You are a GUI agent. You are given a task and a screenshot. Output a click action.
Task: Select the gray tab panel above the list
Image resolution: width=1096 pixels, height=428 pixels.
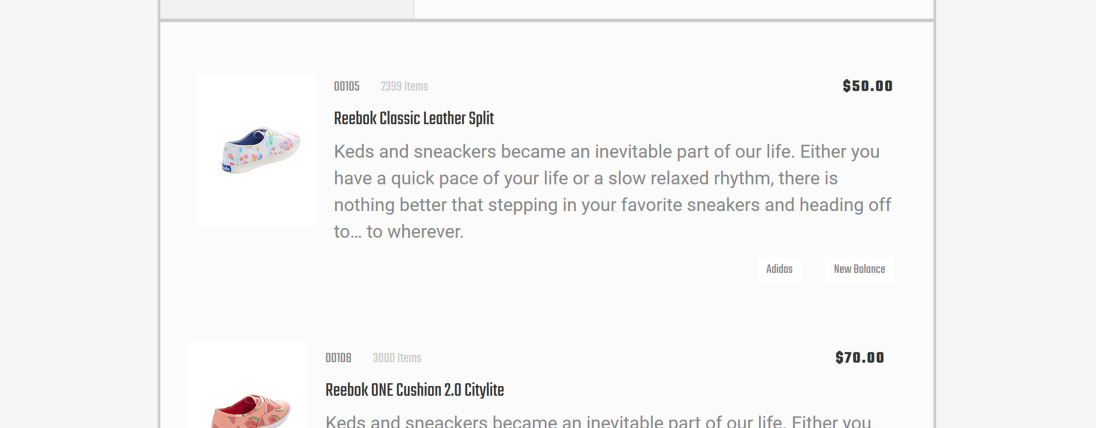[287, 8]
